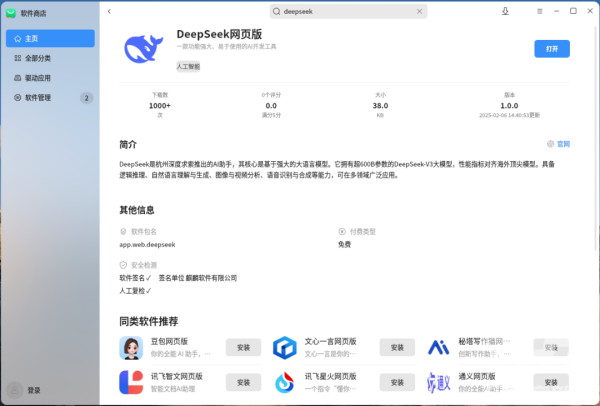Click the app.web.deepseek package name
600x406 pixels.
coord(147,245)
